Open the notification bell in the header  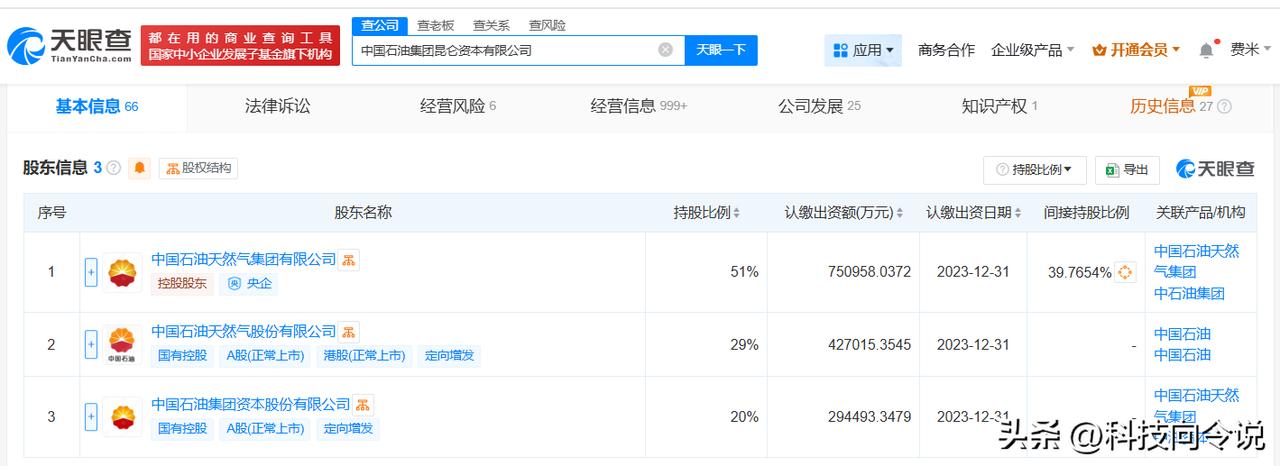[1207, 50]
